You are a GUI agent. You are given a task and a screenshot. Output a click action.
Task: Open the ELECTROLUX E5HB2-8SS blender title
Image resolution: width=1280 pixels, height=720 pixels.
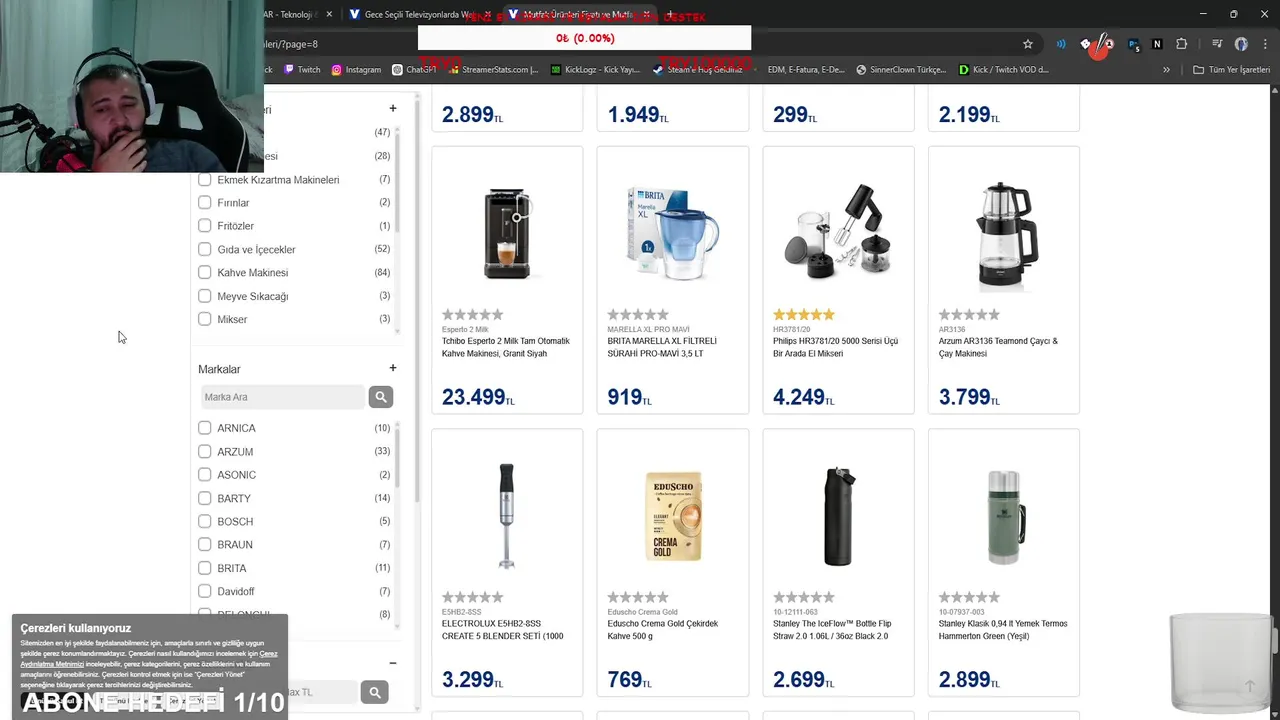pyautogui.click(x=503, y=630)
